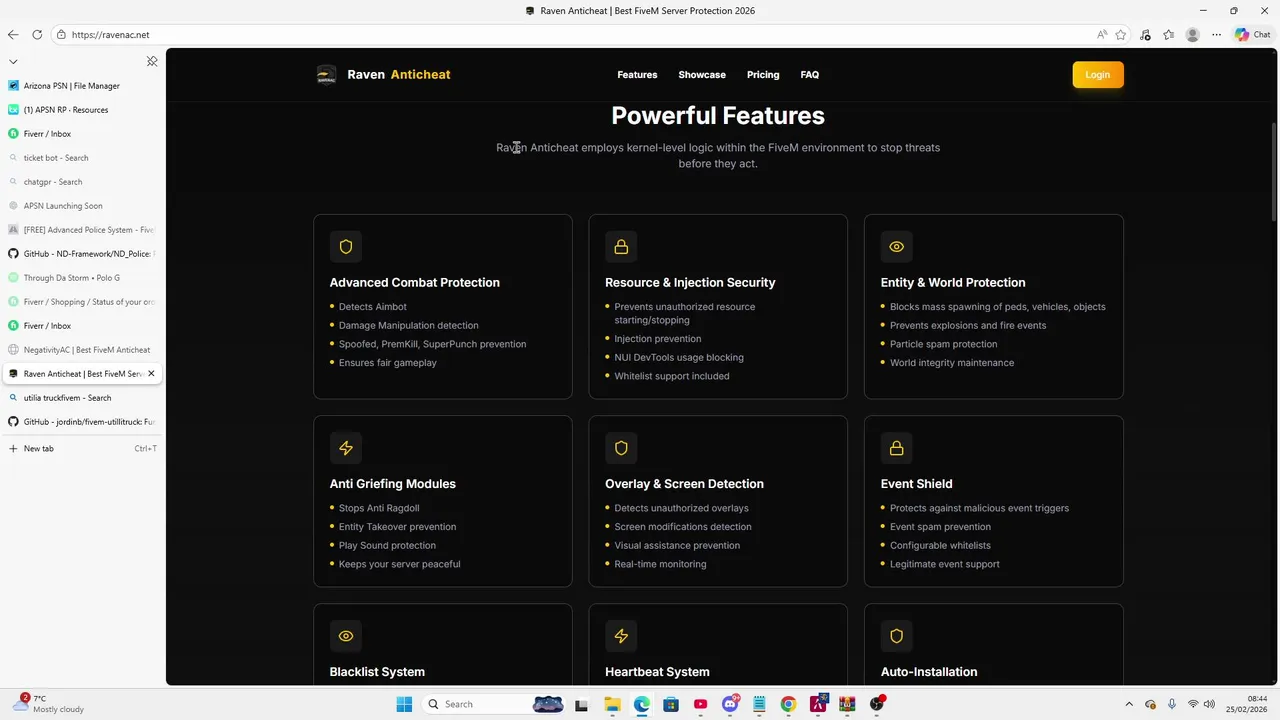
Task: Switch to GitHub ND_Police tab
Action: tap(81, 254)
